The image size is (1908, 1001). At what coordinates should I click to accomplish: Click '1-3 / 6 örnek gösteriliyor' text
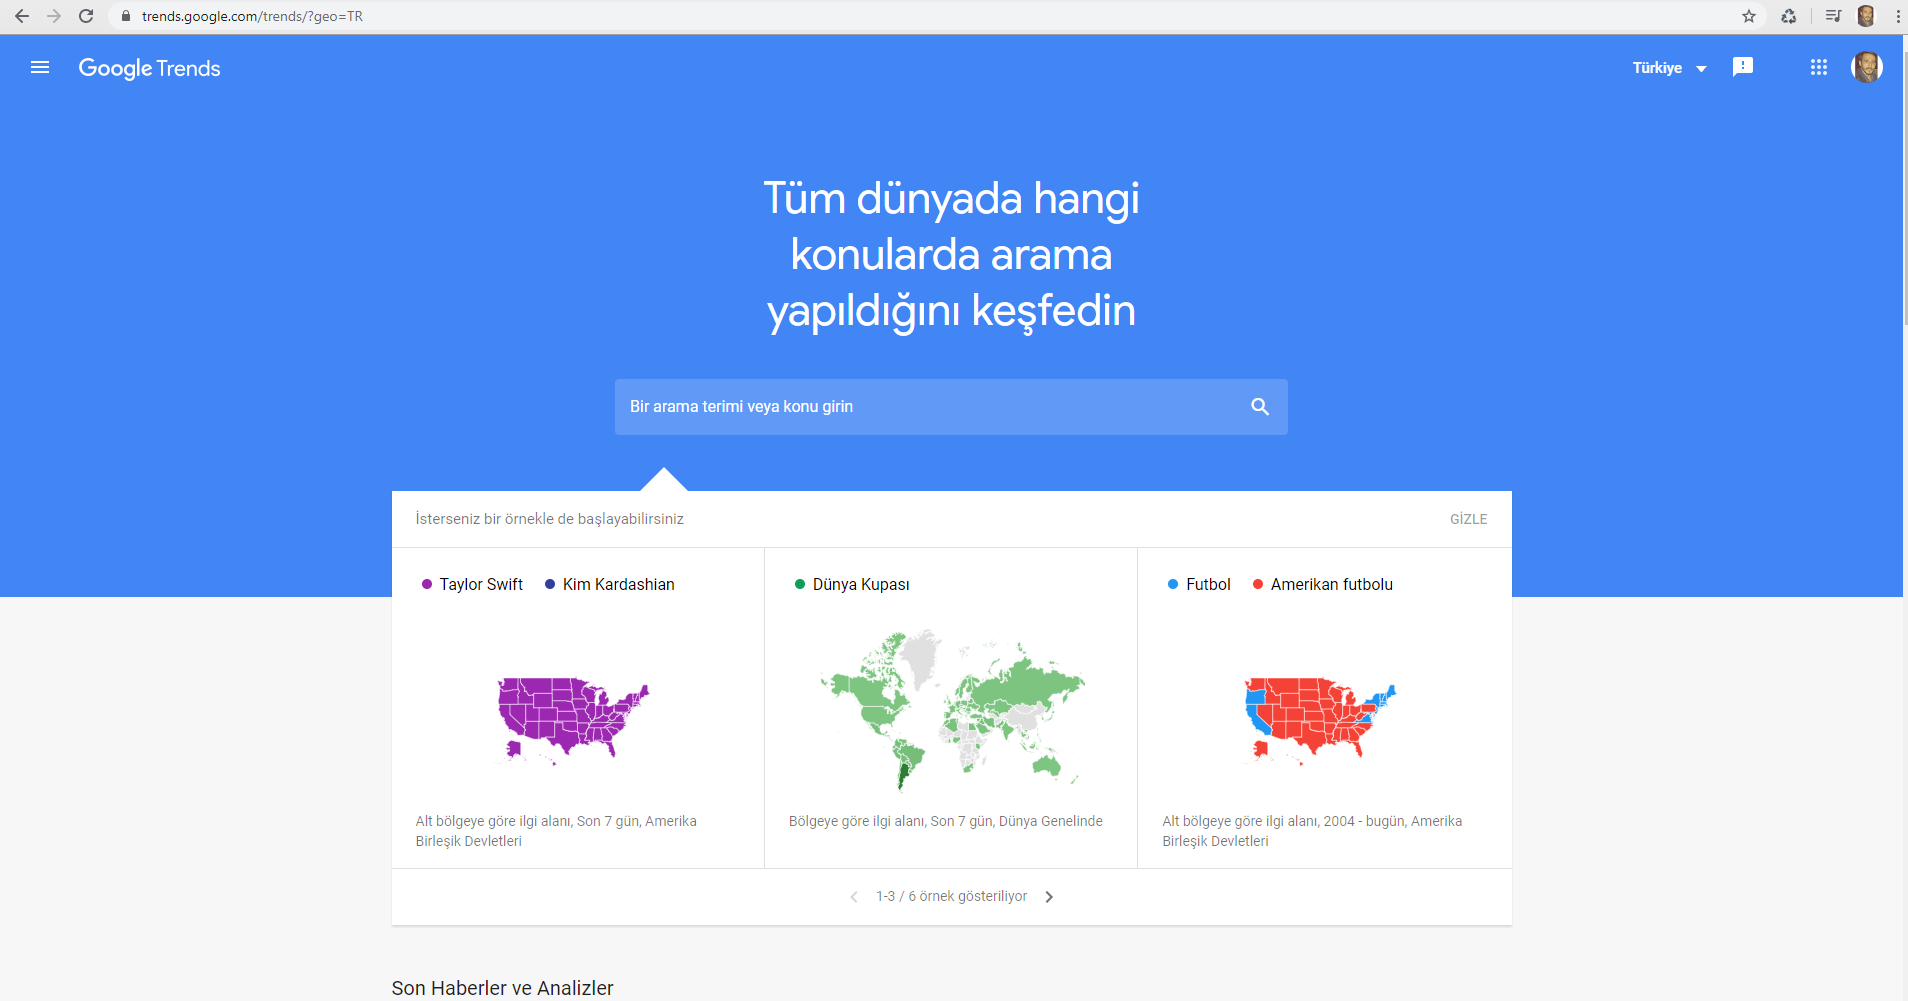[x=951, y=896]
